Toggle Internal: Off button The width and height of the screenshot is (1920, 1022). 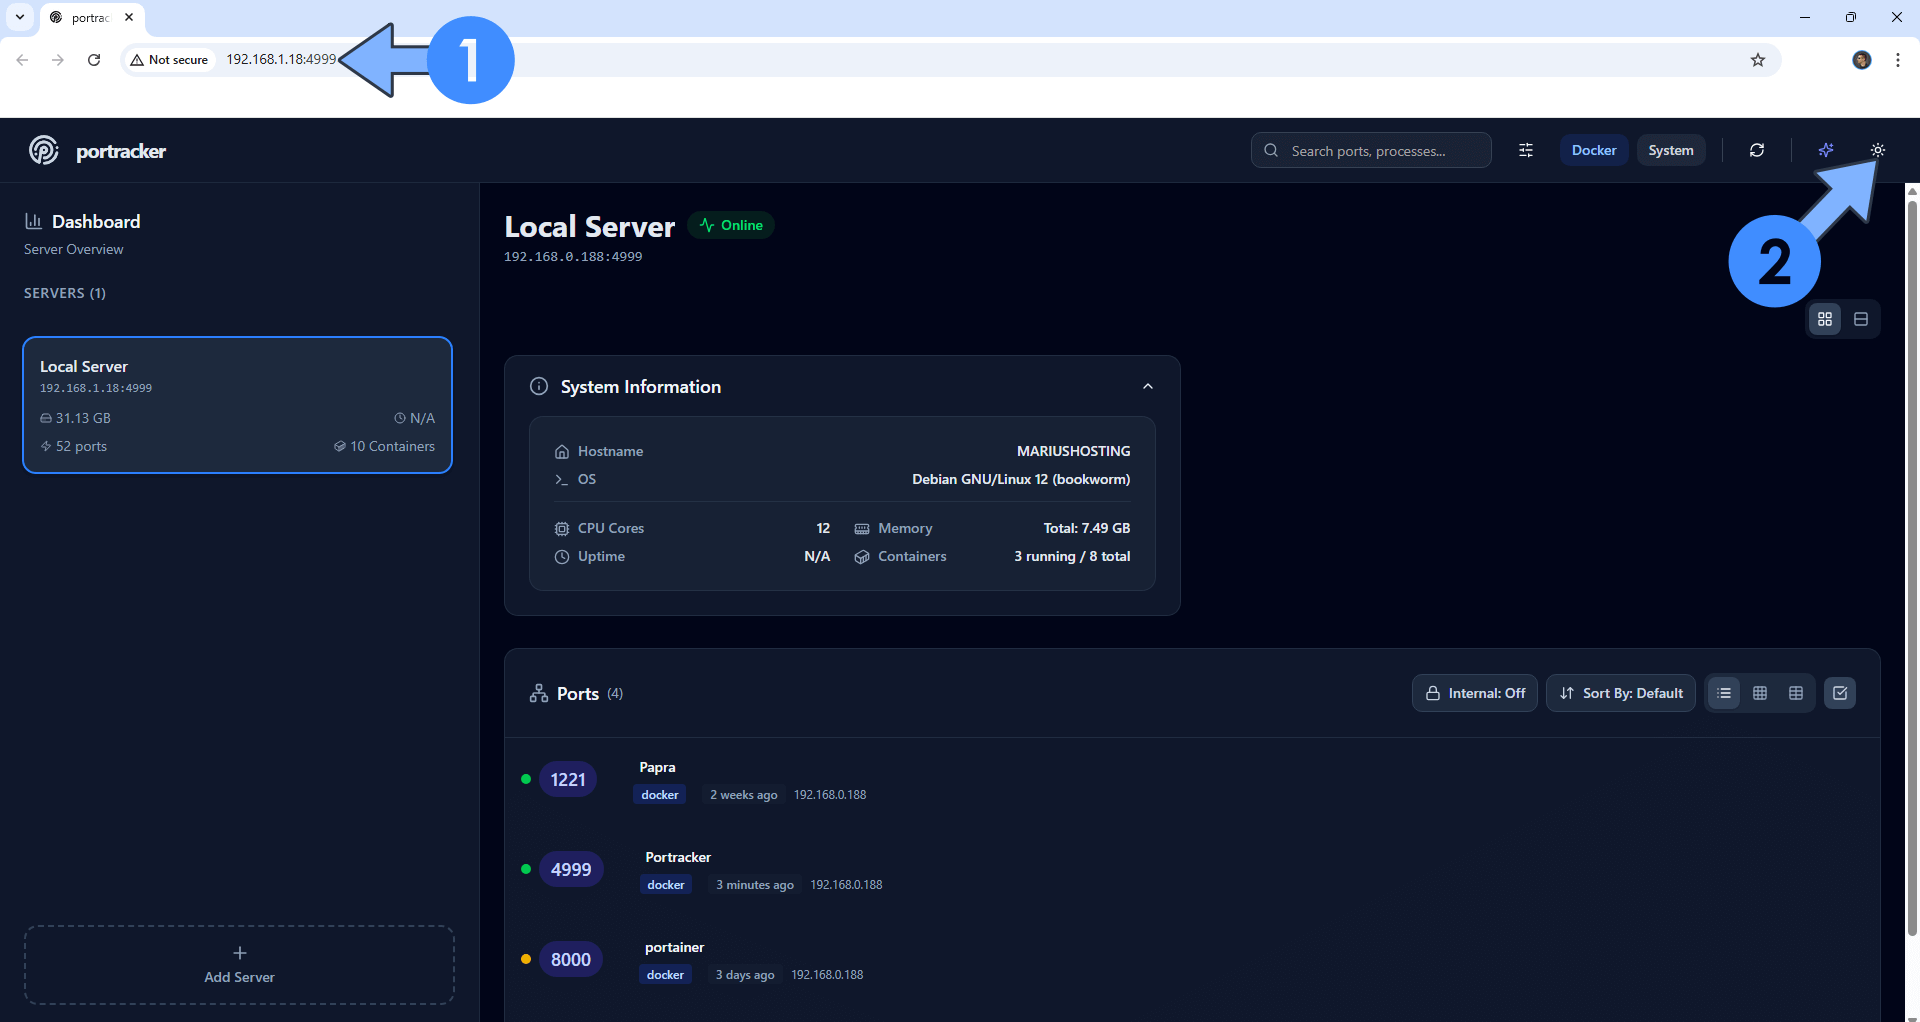pos(1475,693)
